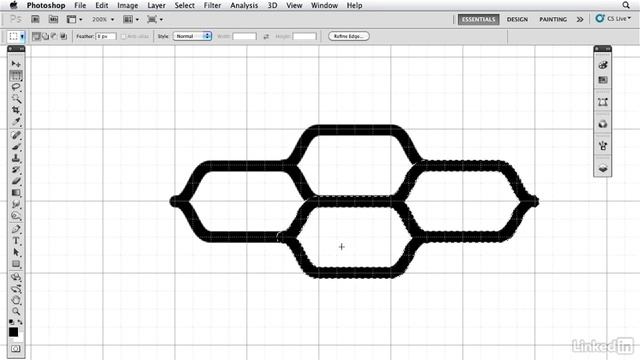This screenshot has height=360, width=640.
Task: Choose Intersect with selection mode
Action: (x=63, y=36)
